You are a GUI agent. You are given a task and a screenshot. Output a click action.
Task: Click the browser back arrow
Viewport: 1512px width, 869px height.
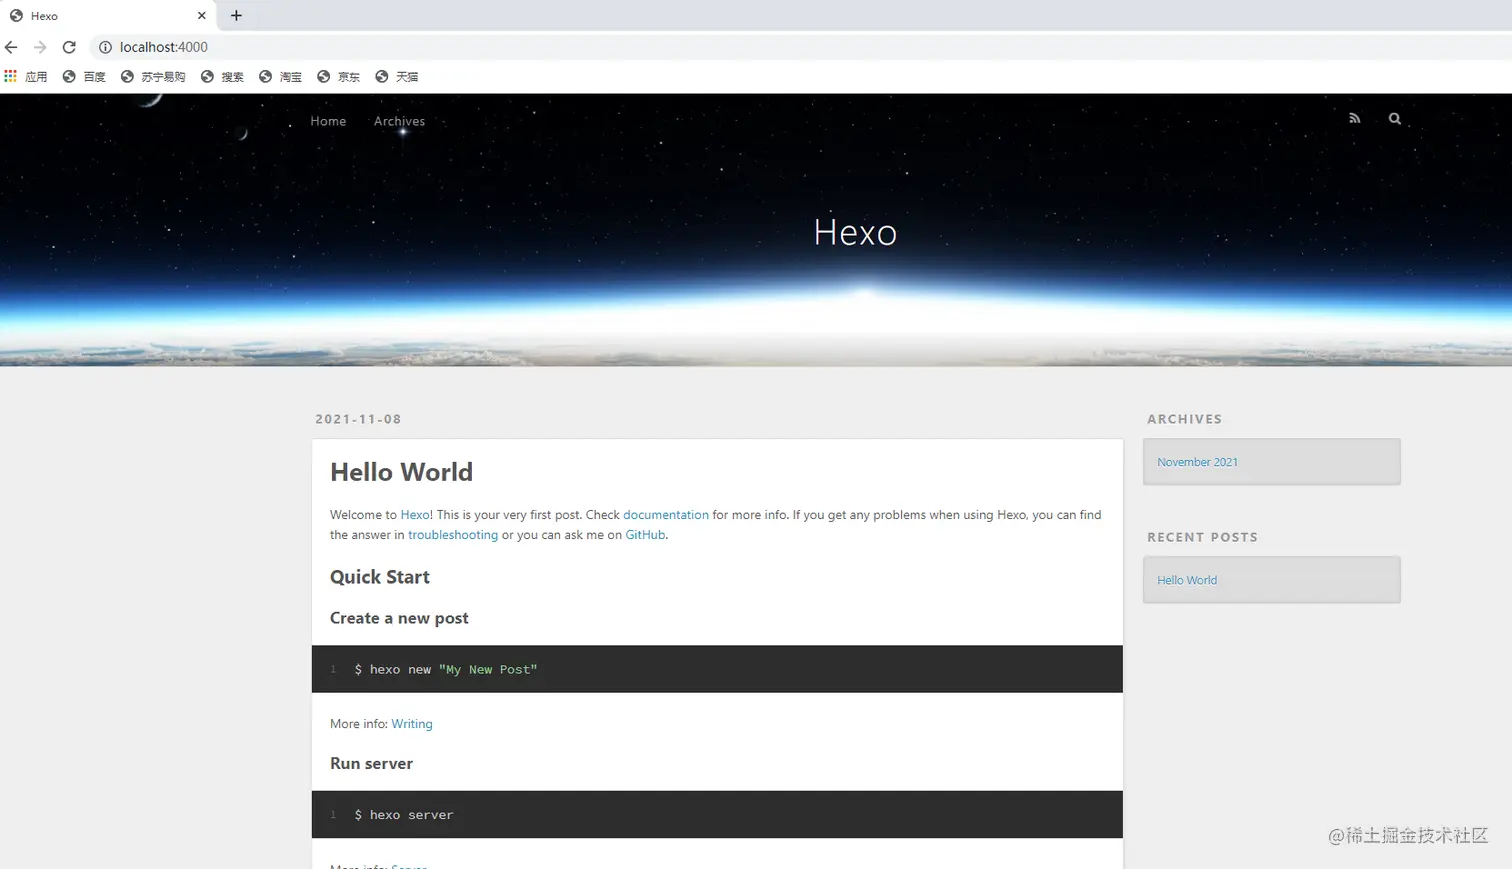click(x=11, y=47)
